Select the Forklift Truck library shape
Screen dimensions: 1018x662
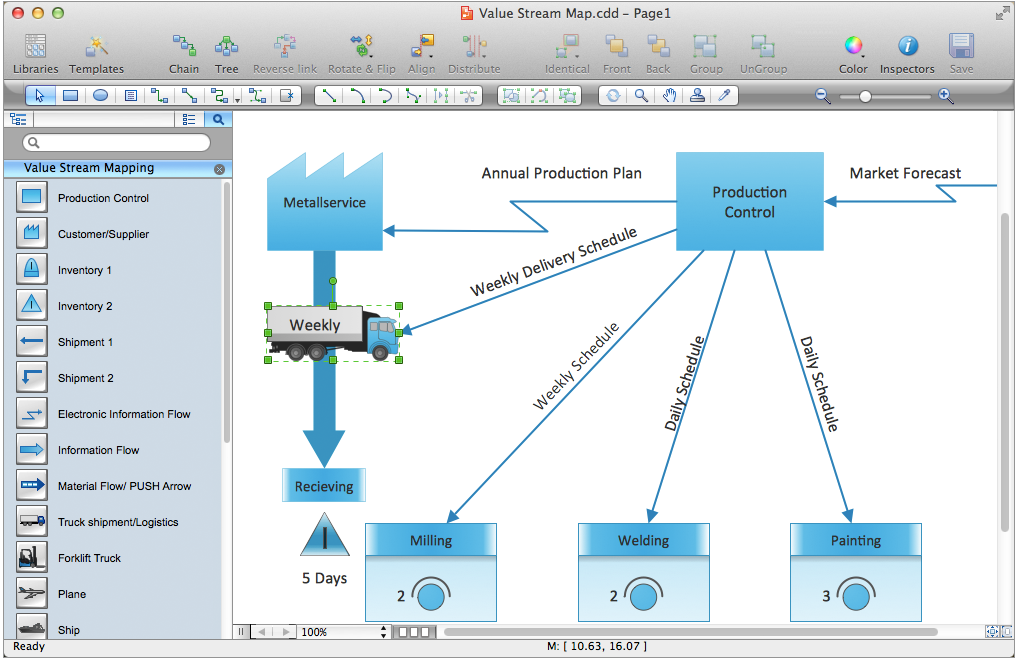pos(32,558)
